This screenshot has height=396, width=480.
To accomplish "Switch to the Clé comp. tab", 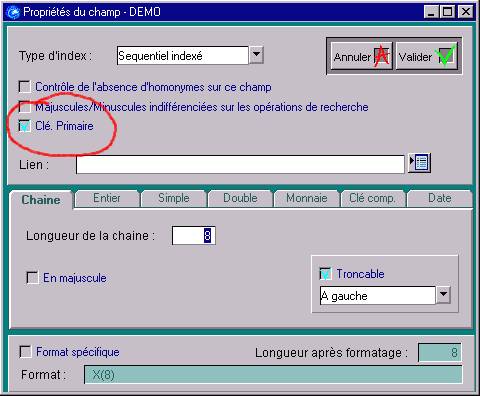I will [x=372, y=198].
